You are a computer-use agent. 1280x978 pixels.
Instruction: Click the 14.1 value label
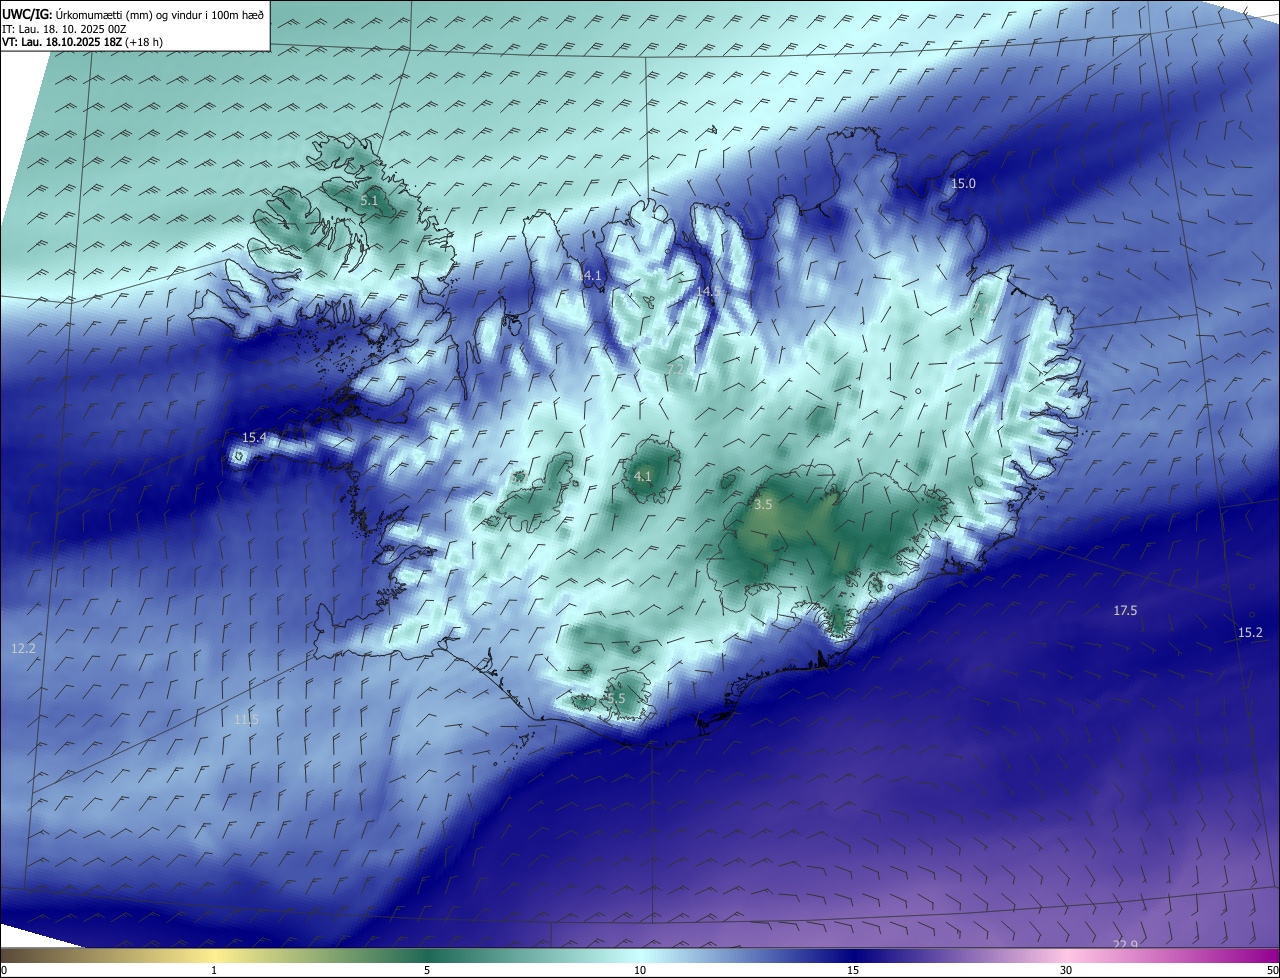tap(590, 275)
